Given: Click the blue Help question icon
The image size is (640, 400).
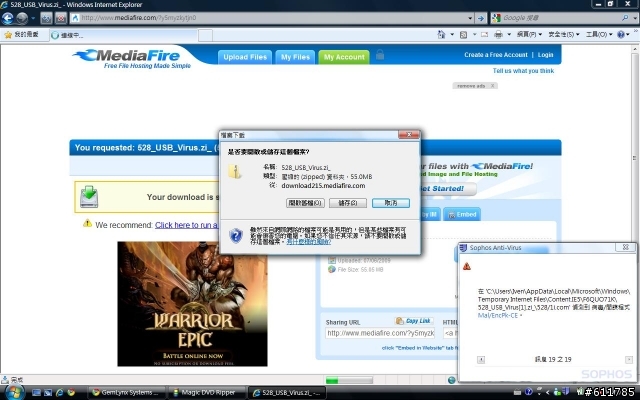Looking at the screenshot, I should (621, 35).
